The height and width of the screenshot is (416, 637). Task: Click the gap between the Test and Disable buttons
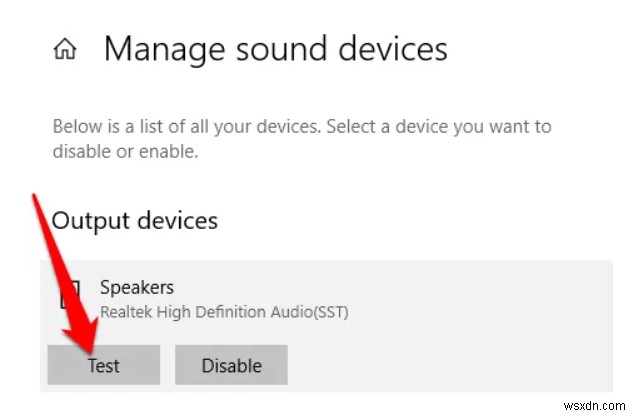[167, 365]
